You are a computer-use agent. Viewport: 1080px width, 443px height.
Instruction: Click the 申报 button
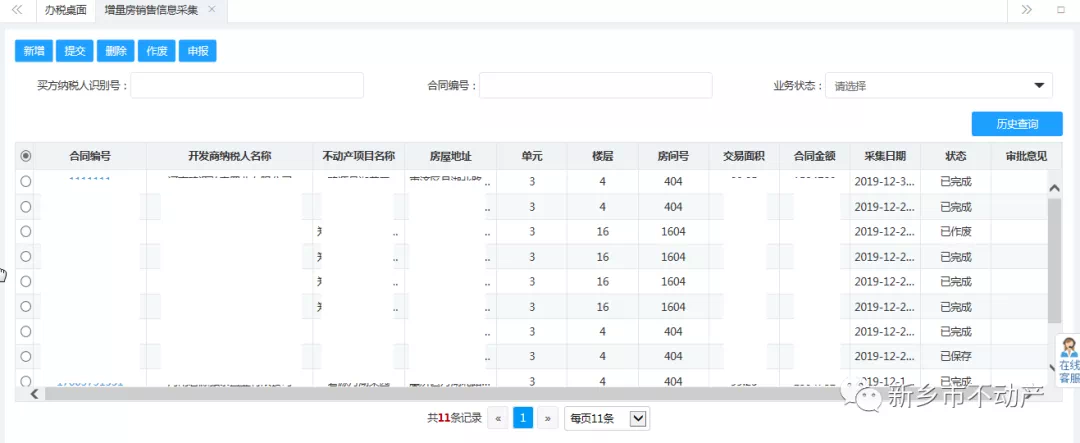pyautogui.click(x=197, y=51)
